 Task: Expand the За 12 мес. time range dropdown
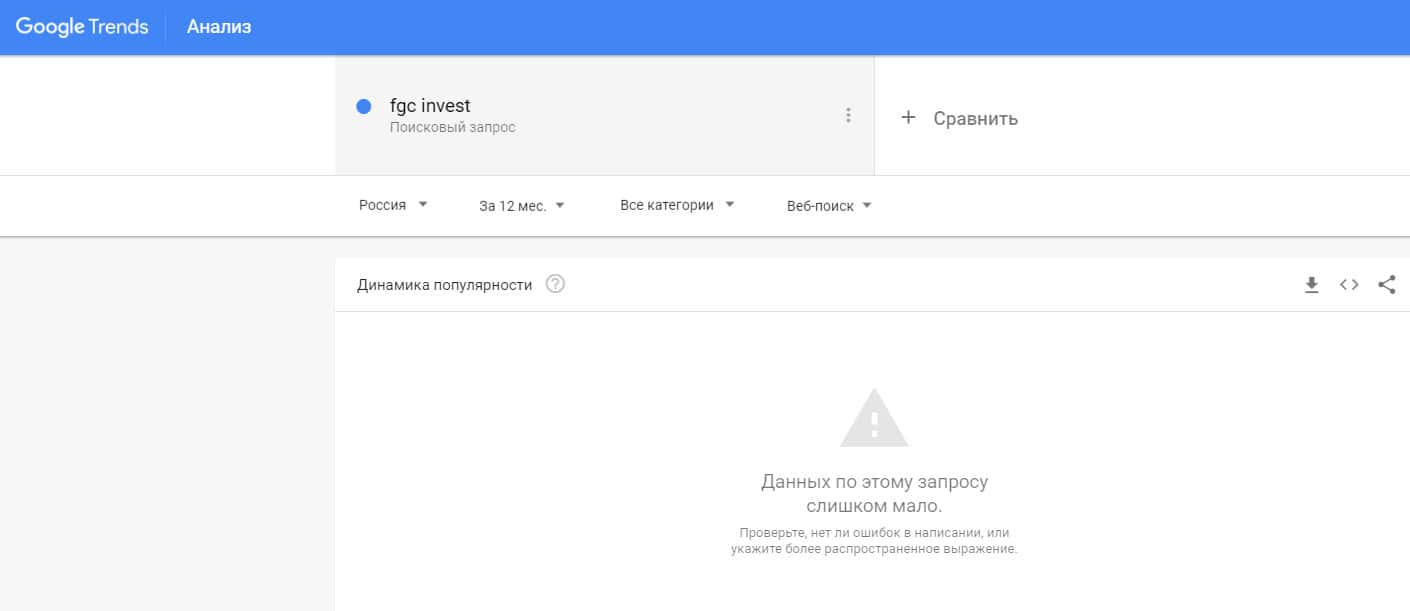tap(522, 205)
